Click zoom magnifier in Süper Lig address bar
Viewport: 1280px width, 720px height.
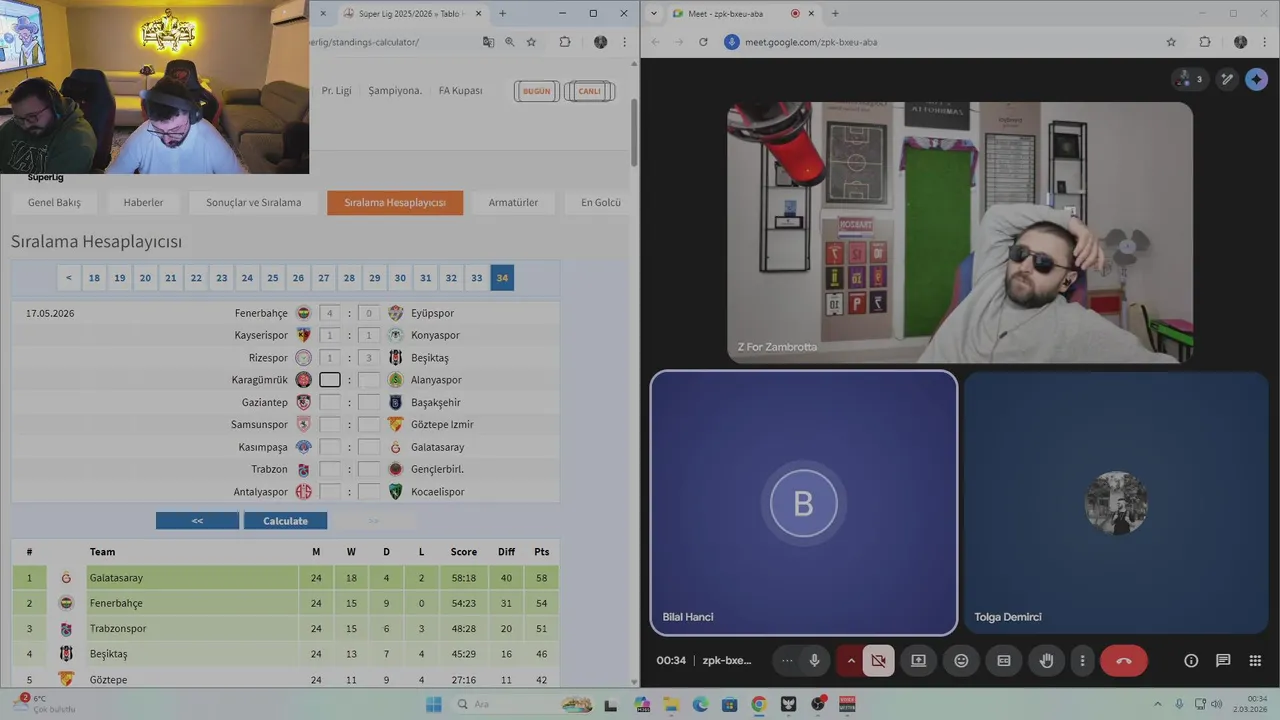pos(510,42)
